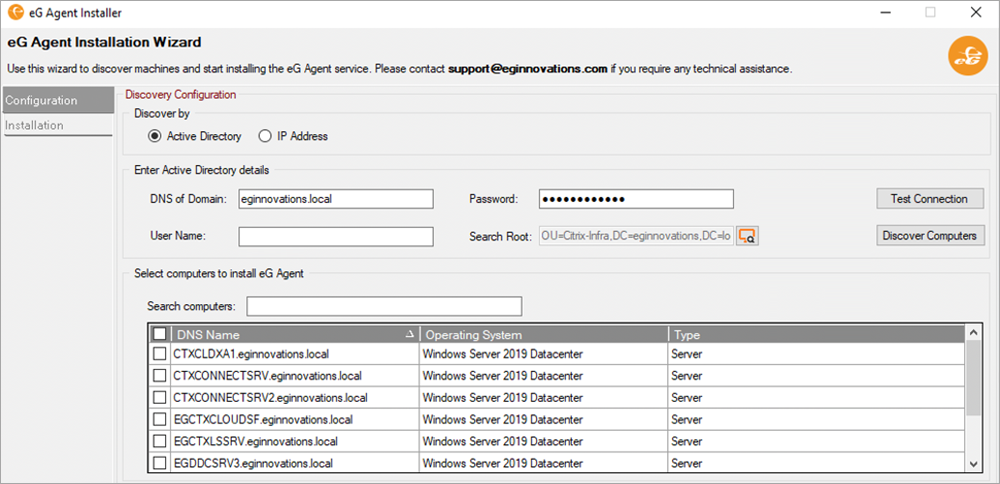Check the box for EGCTXLSSRV.eginnovations.local

tap(160, 441)
